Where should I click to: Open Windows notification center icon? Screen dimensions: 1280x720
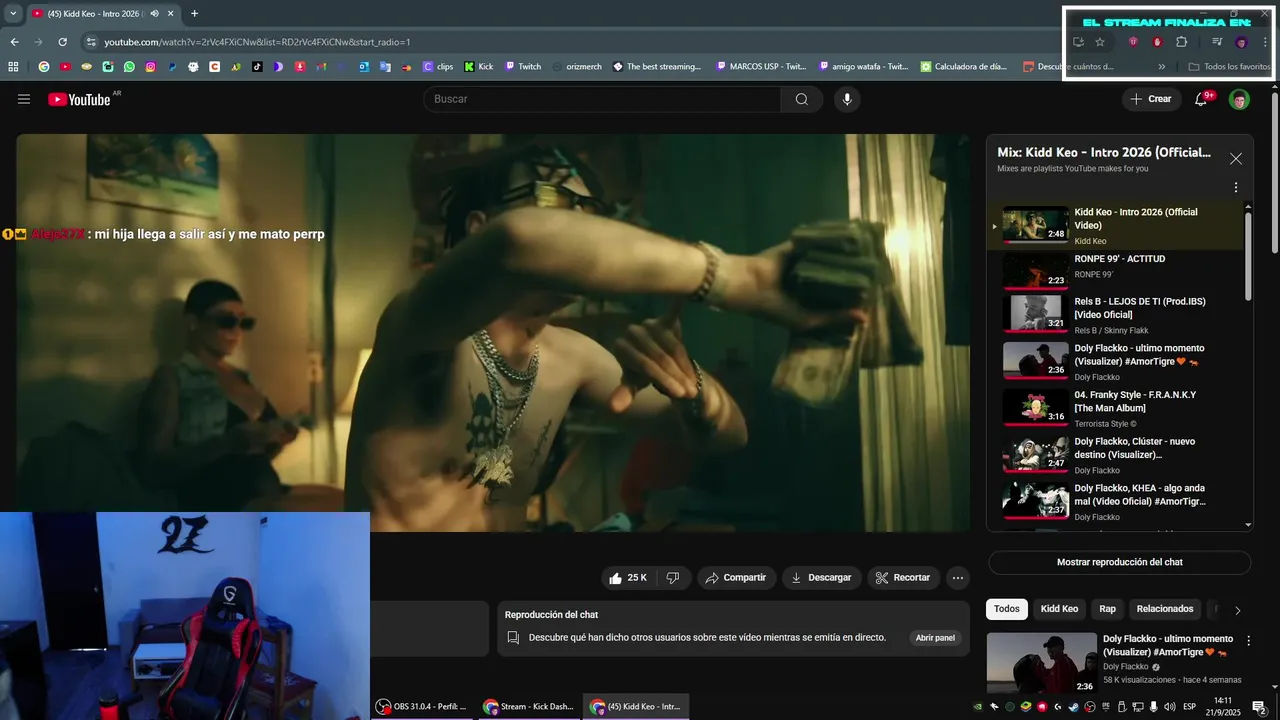click(x=1259, y=707)
